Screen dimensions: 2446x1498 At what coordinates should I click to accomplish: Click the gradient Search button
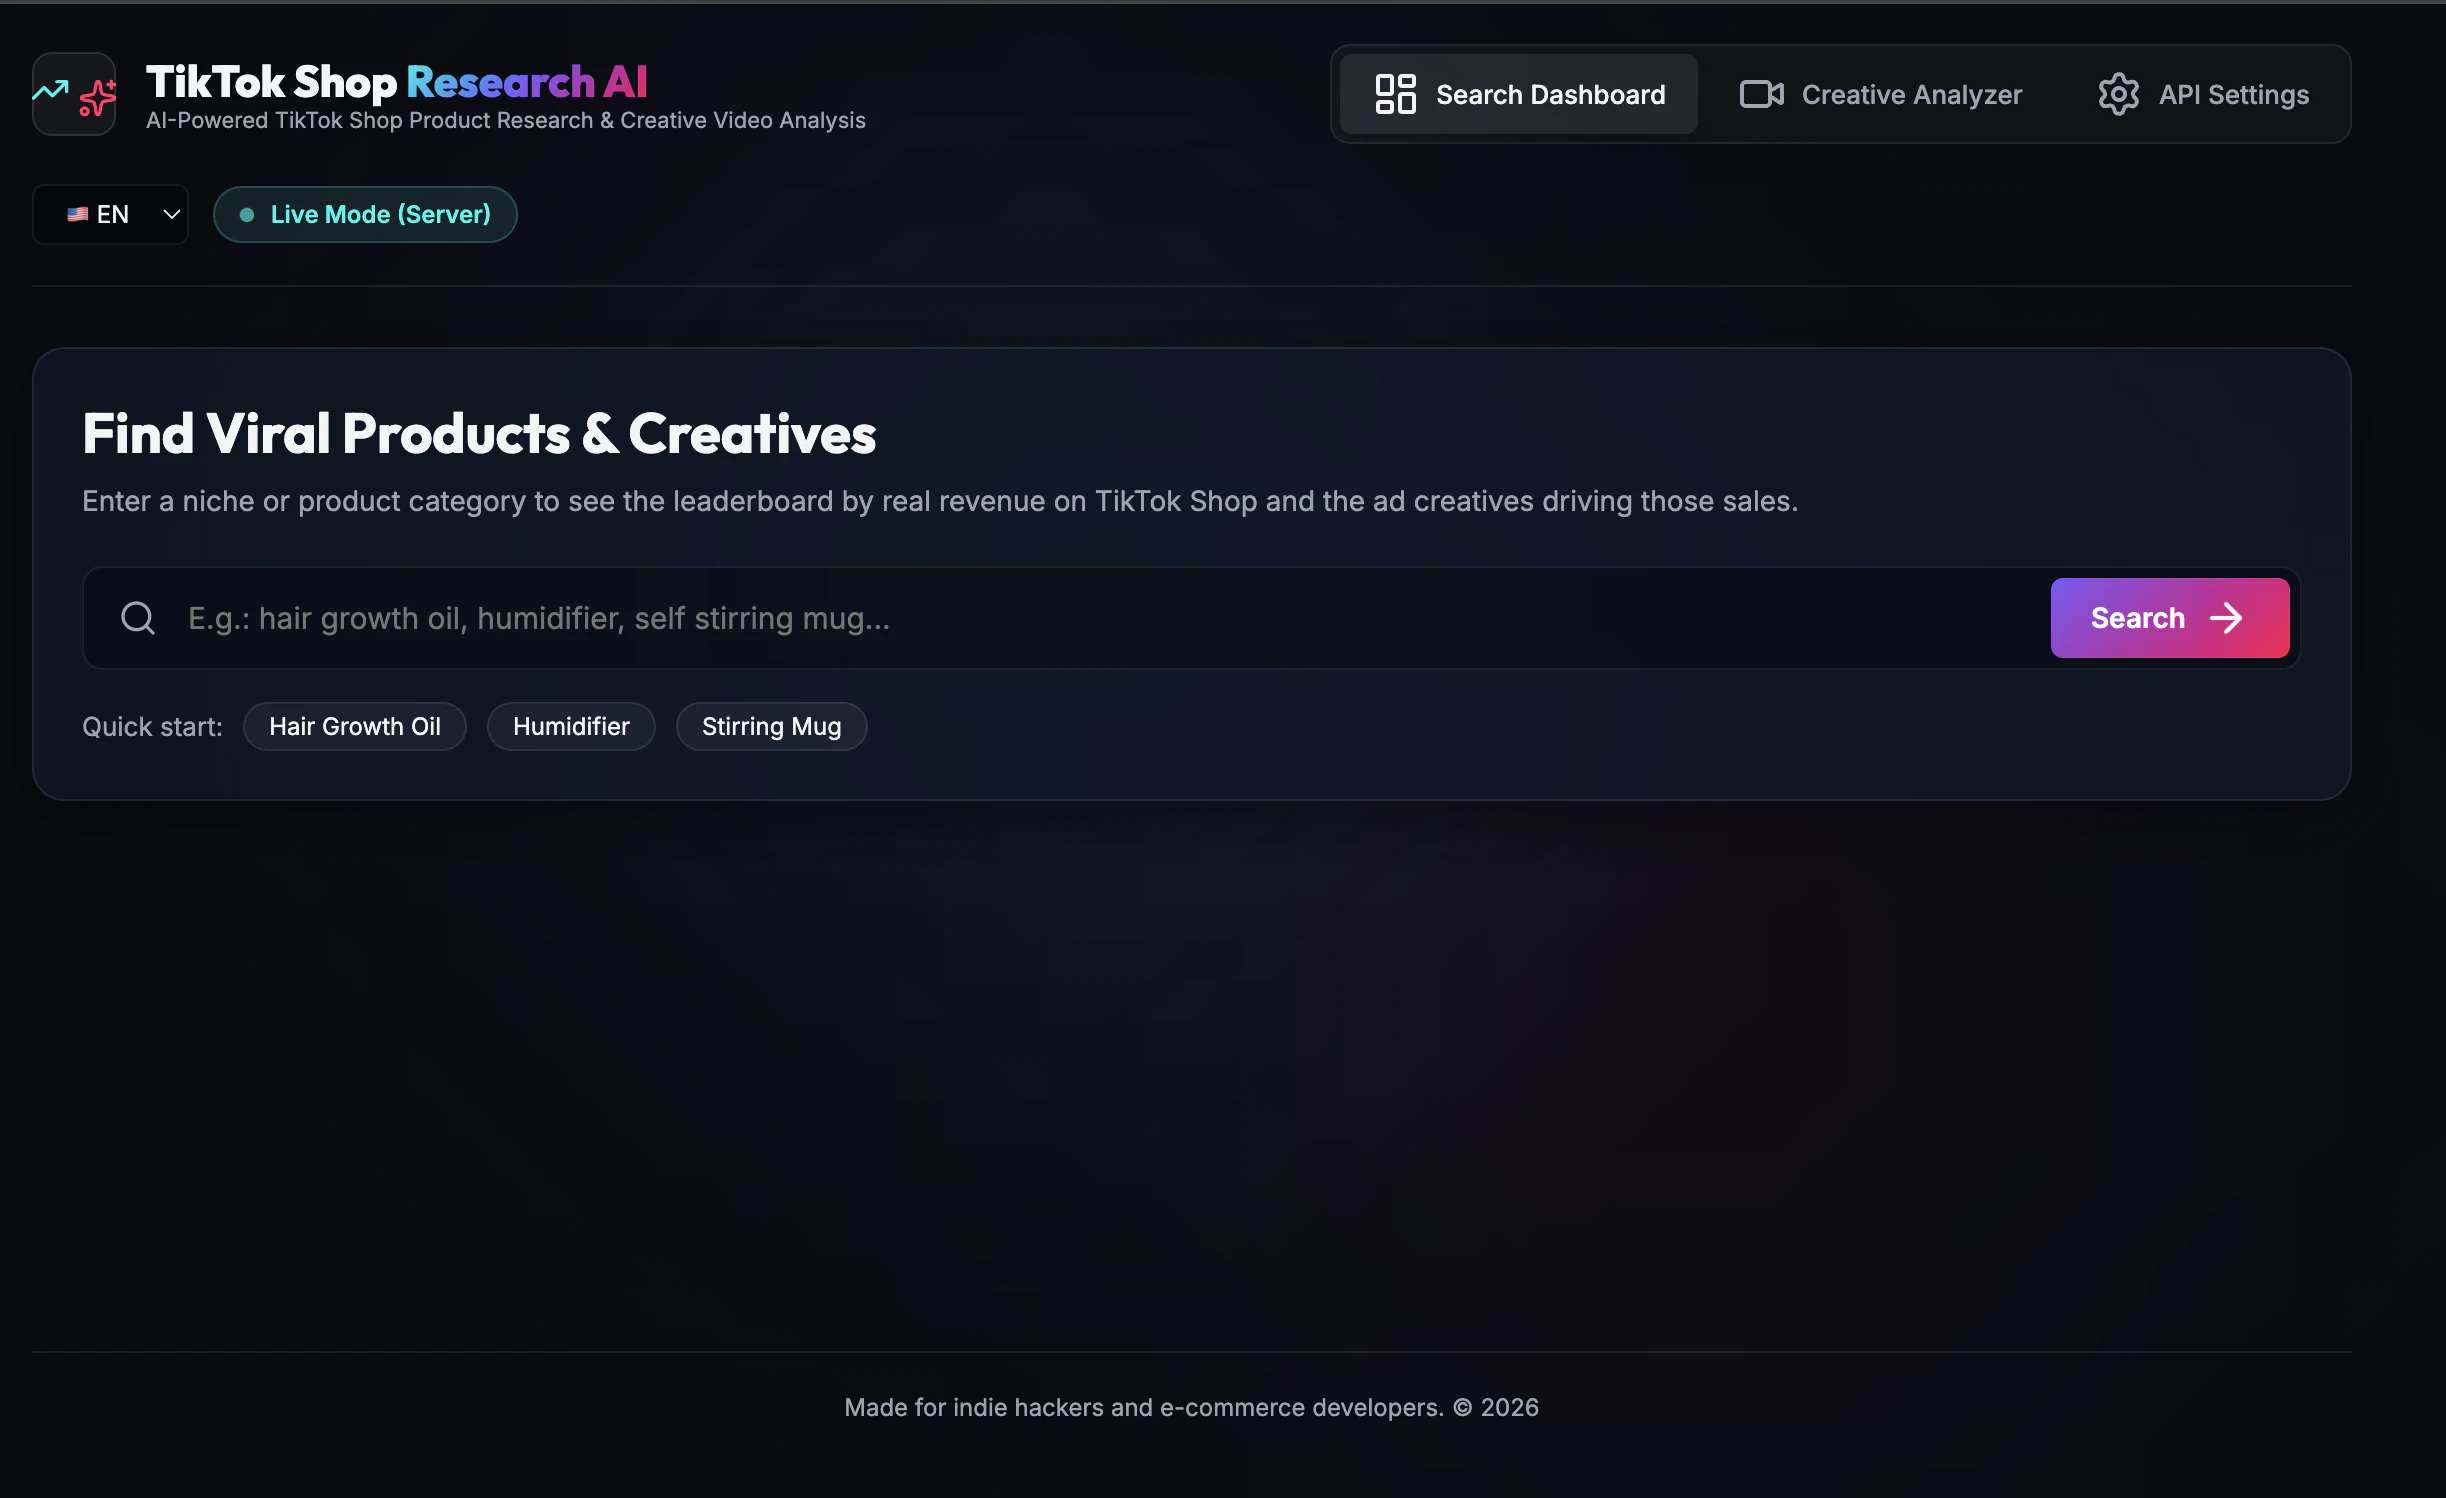coord(2170,618)
